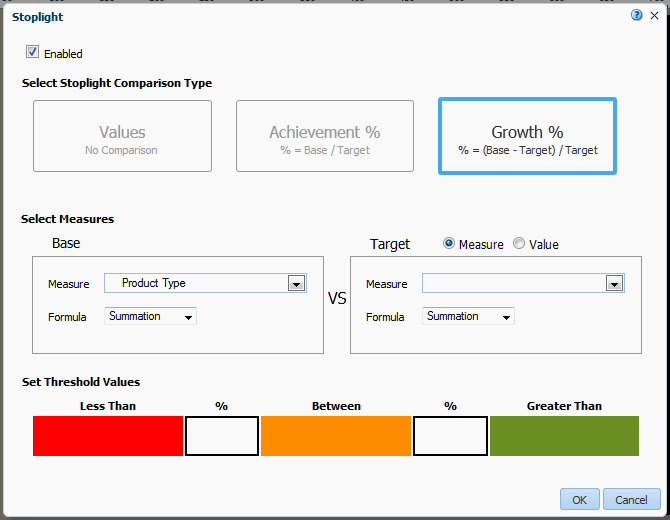
Task: Select Values No Comparison type
Action: coord(122,136)
